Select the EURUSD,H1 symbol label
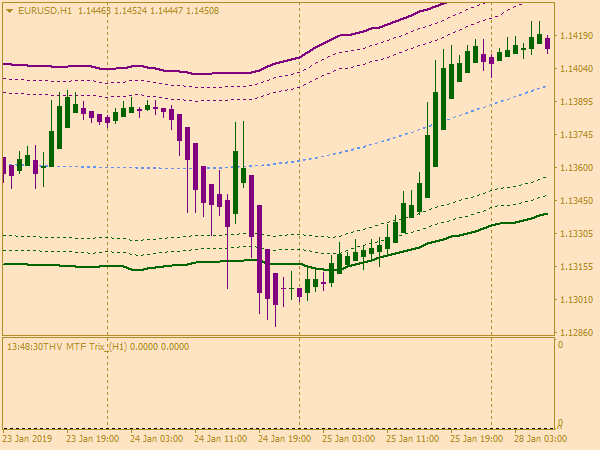Viewport: 600px width, 450px height. [45, 11]
